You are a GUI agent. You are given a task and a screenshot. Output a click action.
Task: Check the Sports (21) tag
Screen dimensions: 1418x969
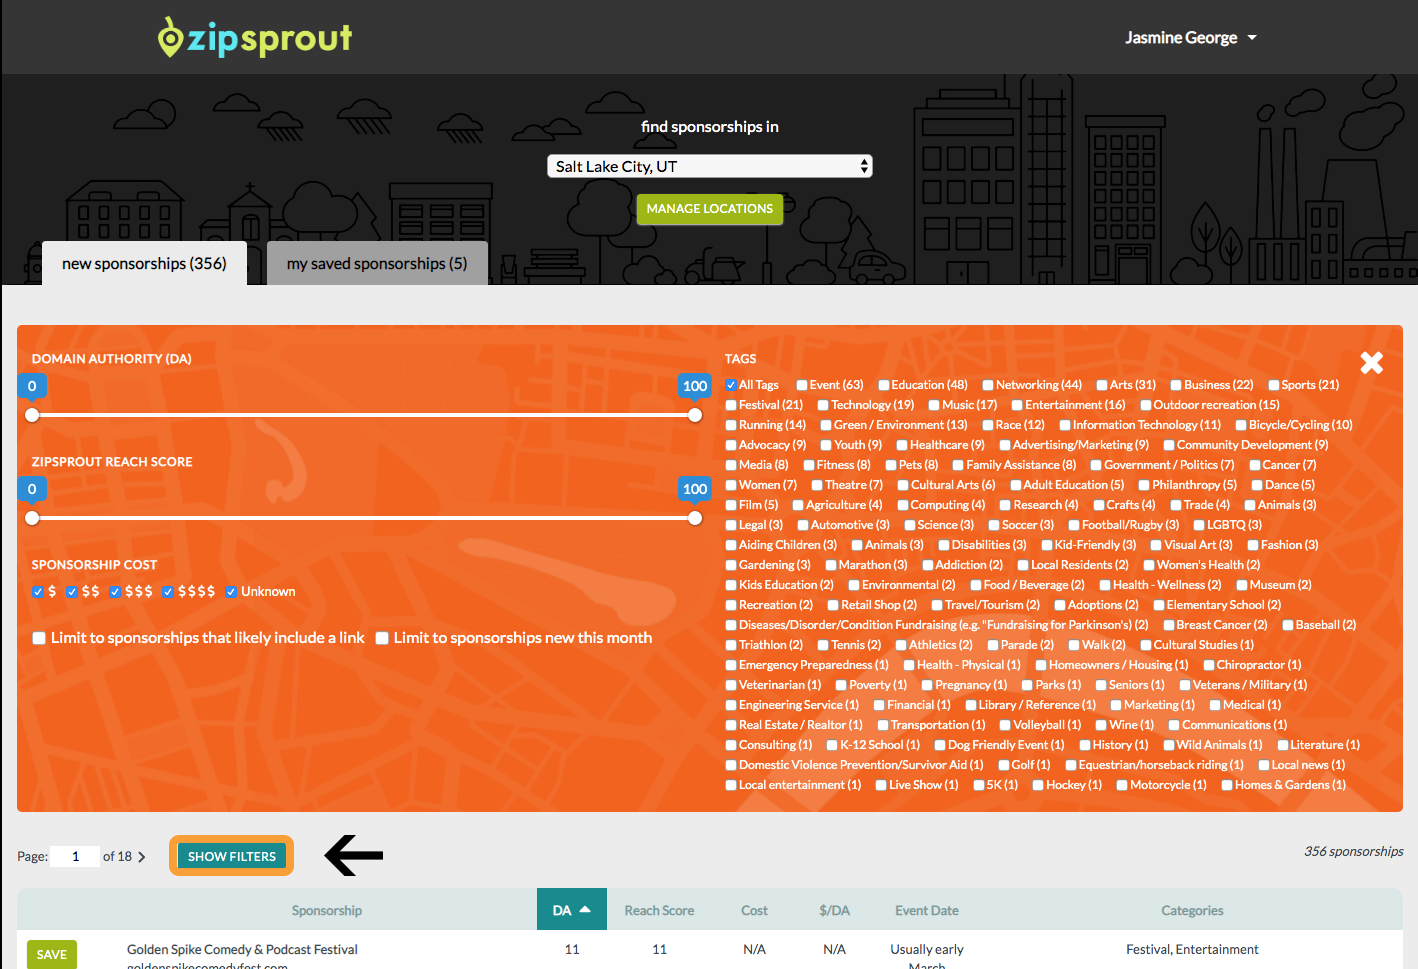click(1274, 385)
